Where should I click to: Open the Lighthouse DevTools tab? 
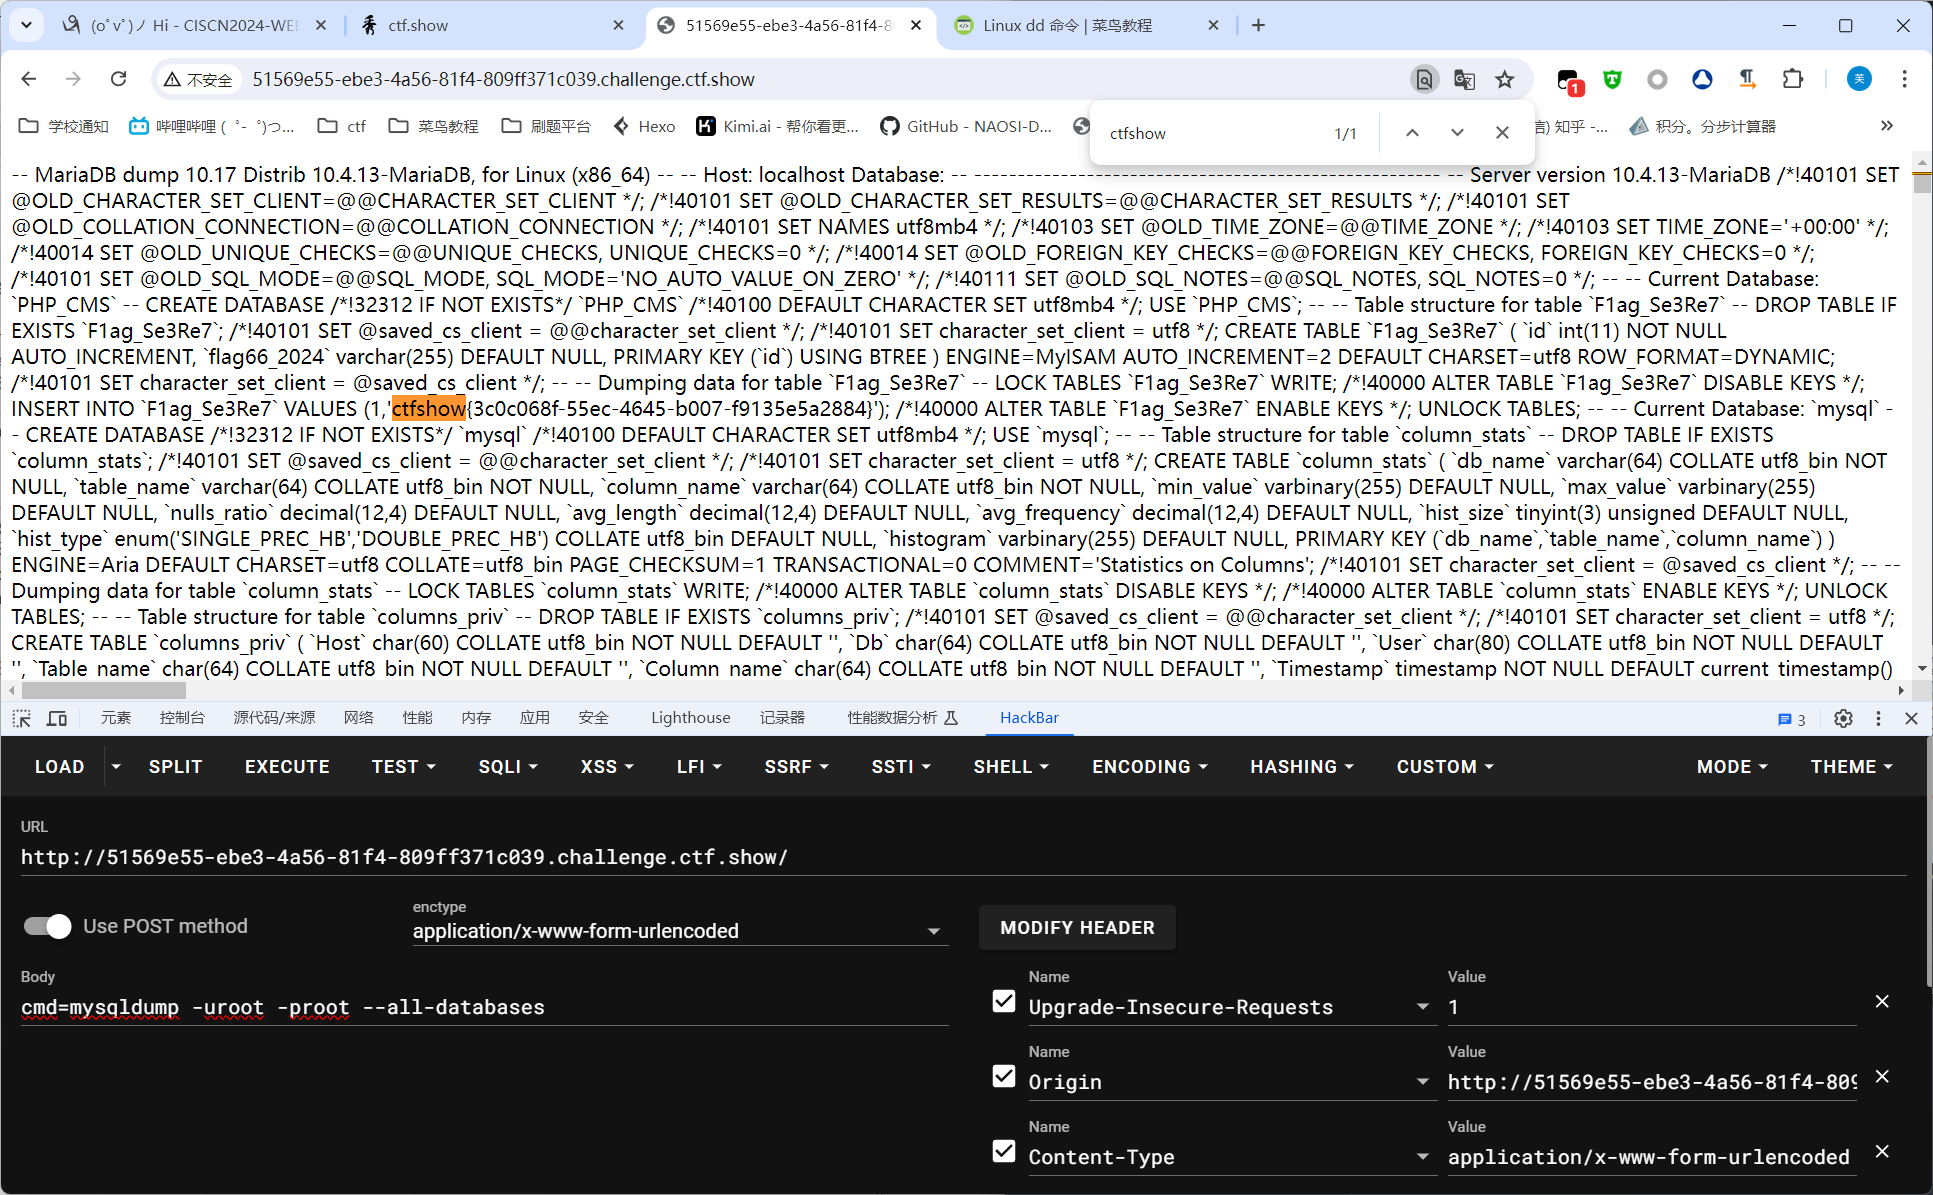point(690,718)
